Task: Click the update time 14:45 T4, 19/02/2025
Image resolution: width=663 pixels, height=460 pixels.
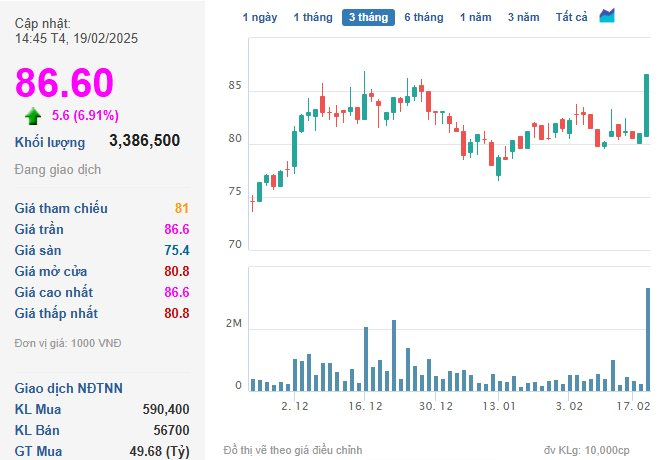Action: [77, 38]
